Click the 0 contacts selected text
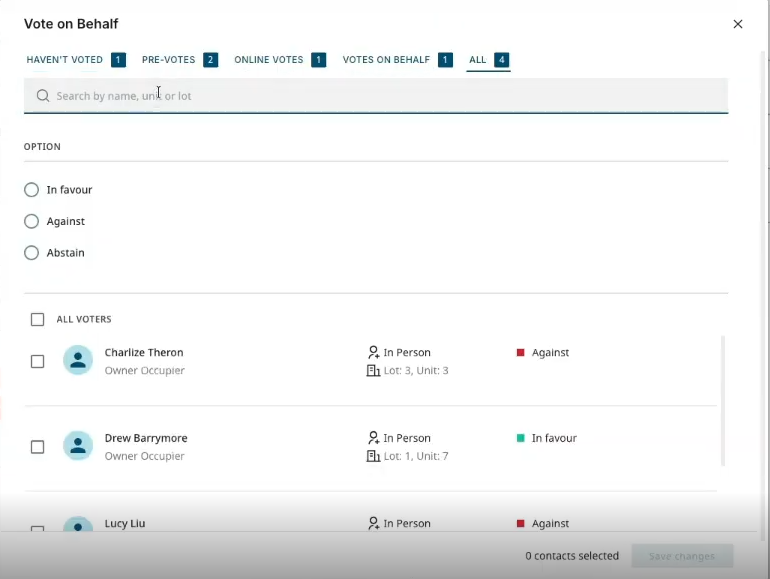 [x=572, y=555]
